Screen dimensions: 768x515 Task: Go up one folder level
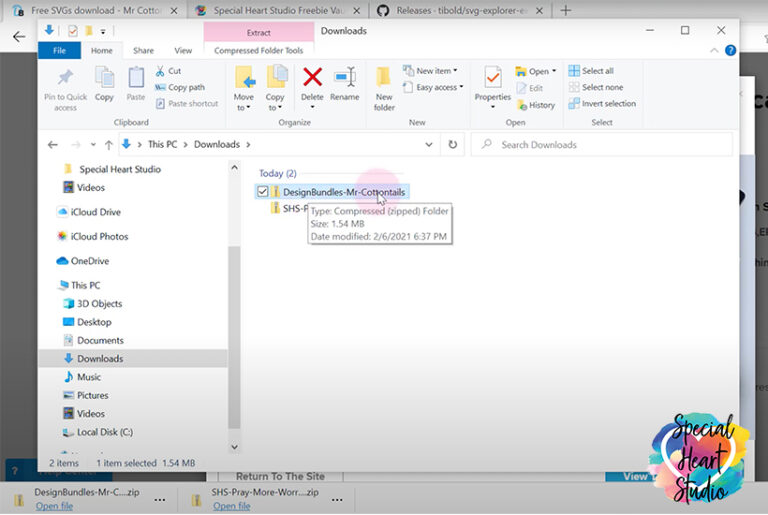point(109,145)
